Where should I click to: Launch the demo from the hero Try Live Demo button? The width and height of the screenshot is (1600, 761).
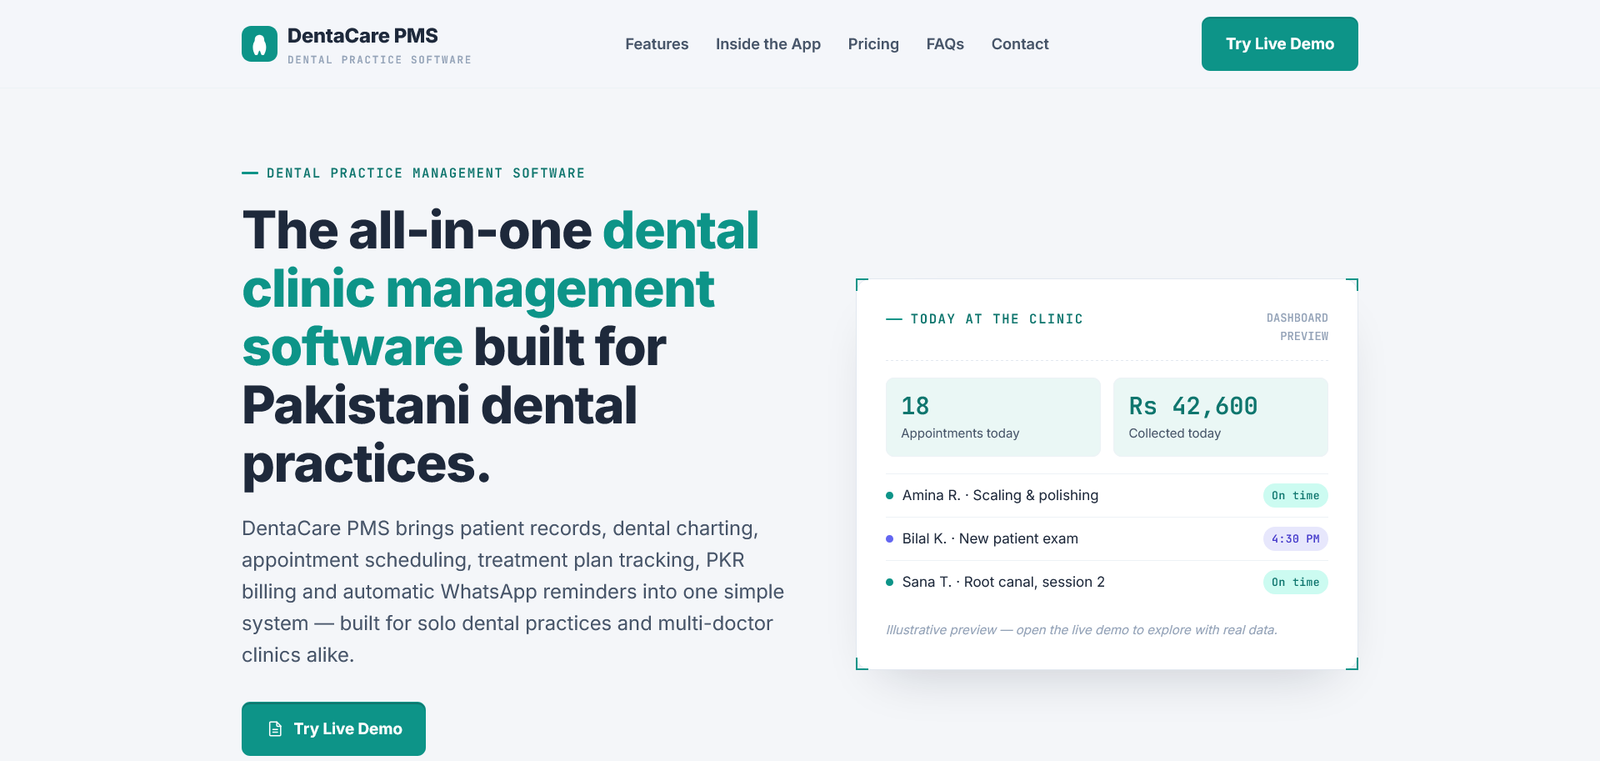pos(334,729)
